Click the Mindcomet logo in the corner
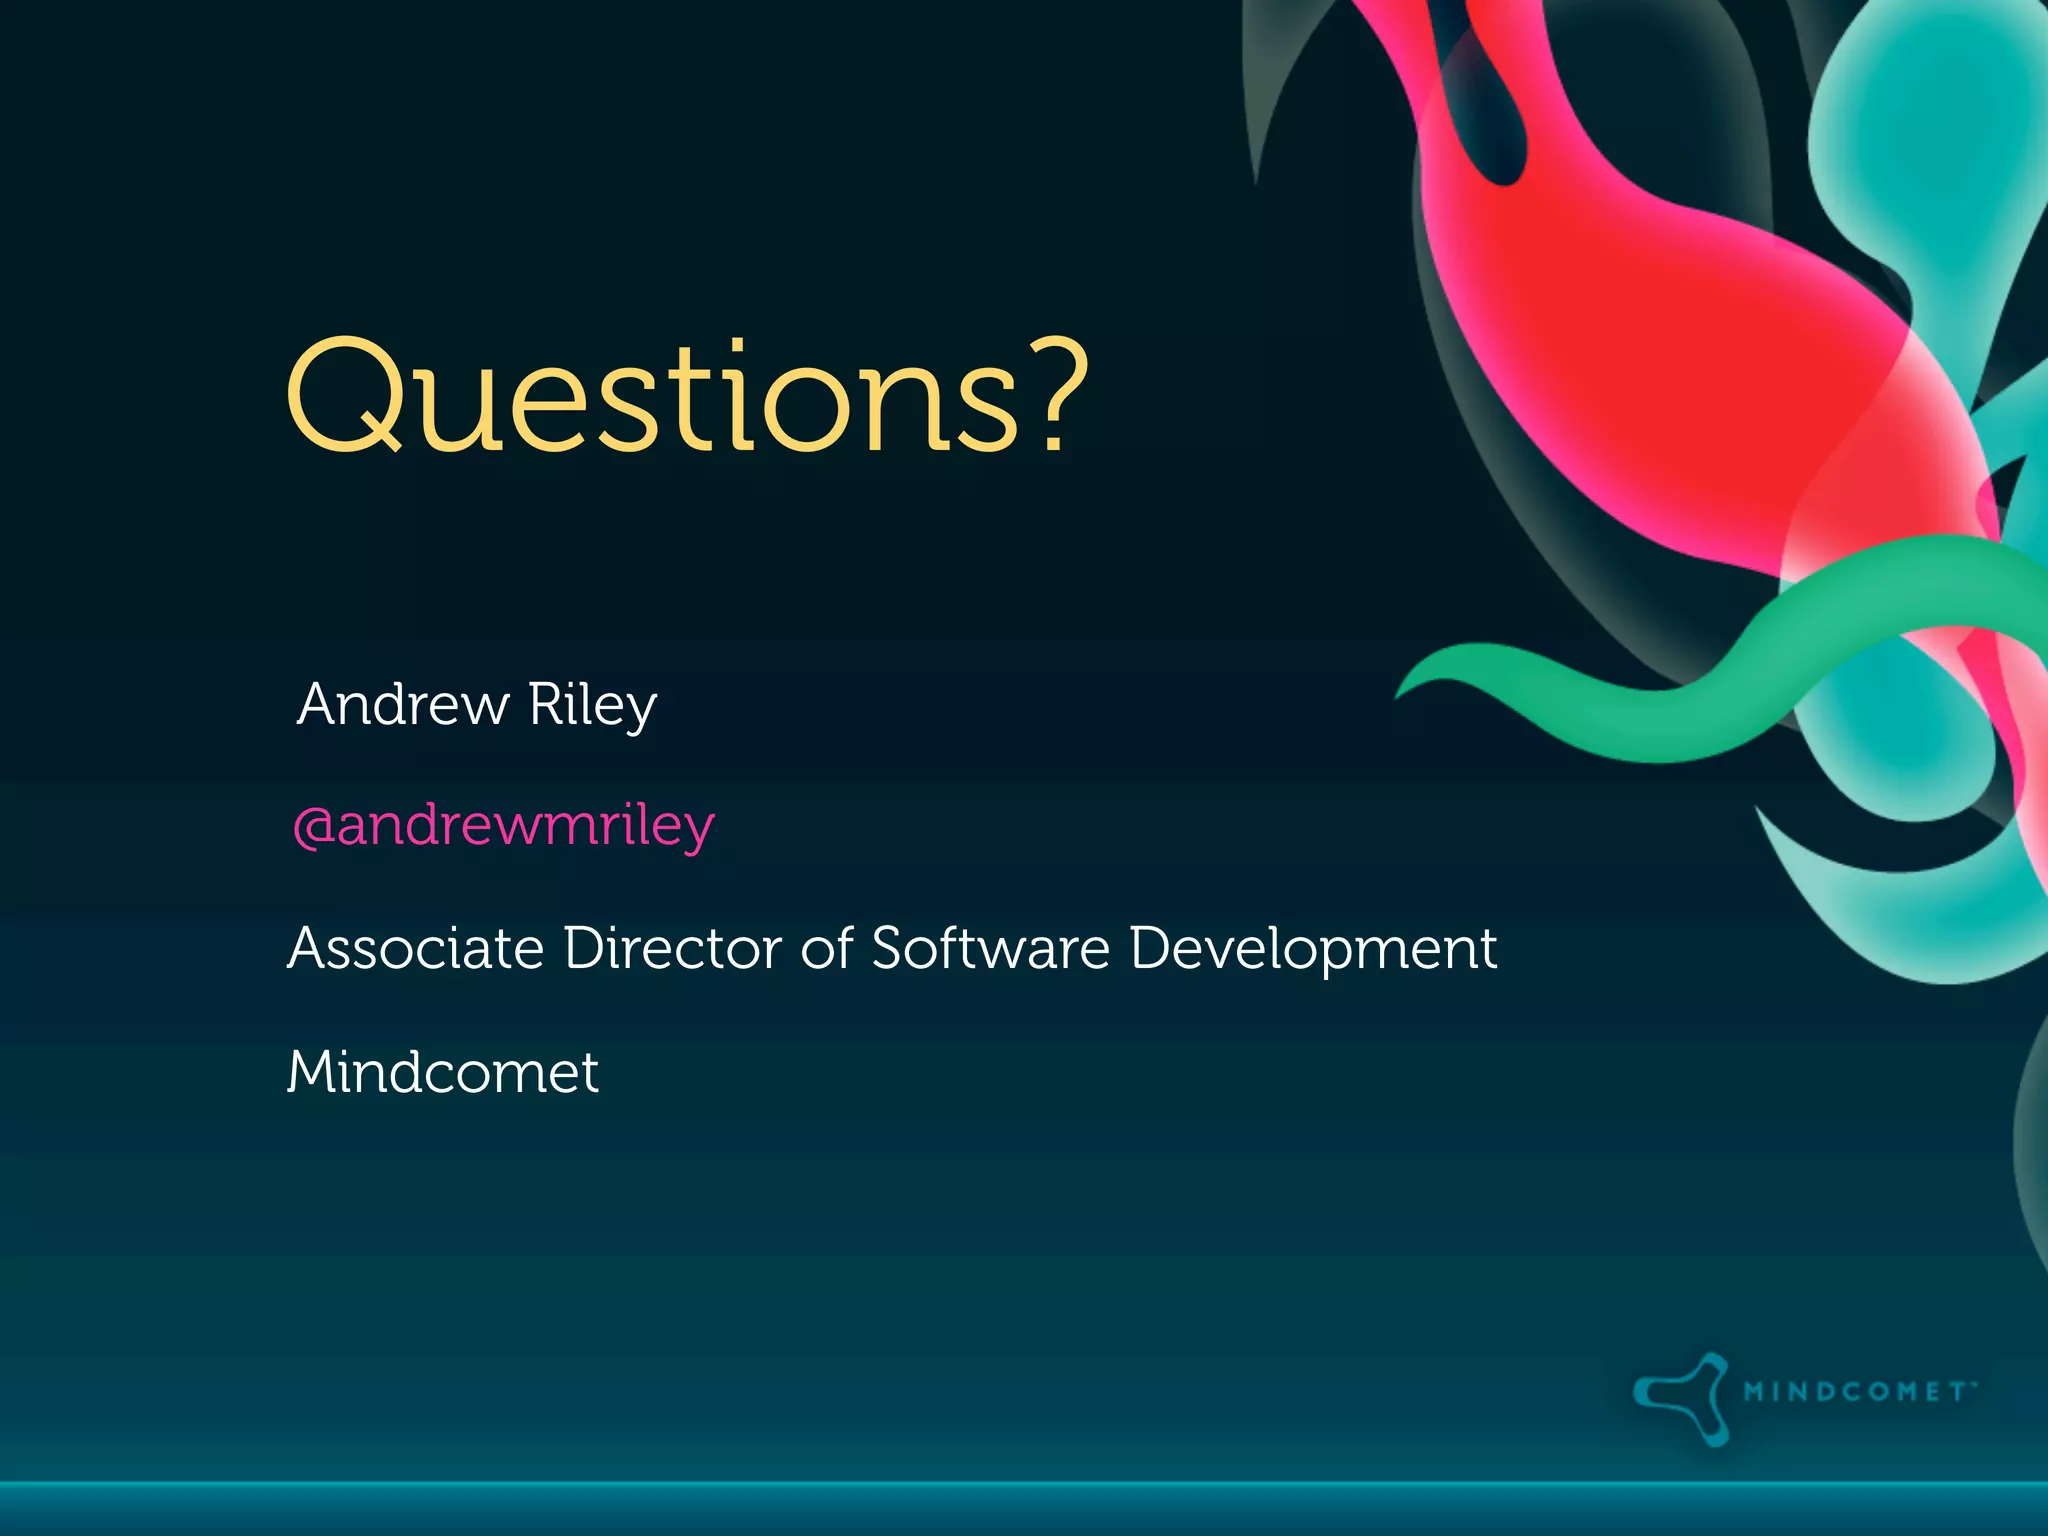This screenshot has width=2048, height=1536. pos(1805,1398)
